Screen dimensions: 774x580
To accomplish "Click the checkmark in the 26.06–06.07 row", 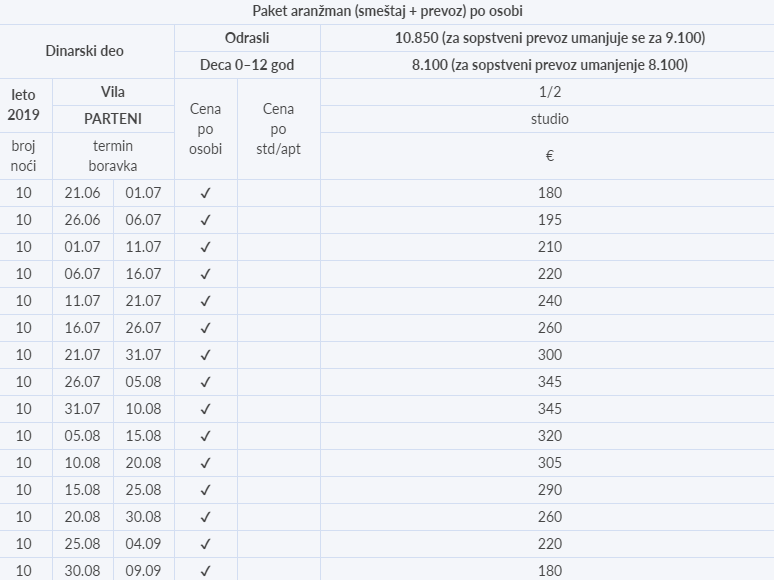I will pyautogui.click(x=205, y=220).
